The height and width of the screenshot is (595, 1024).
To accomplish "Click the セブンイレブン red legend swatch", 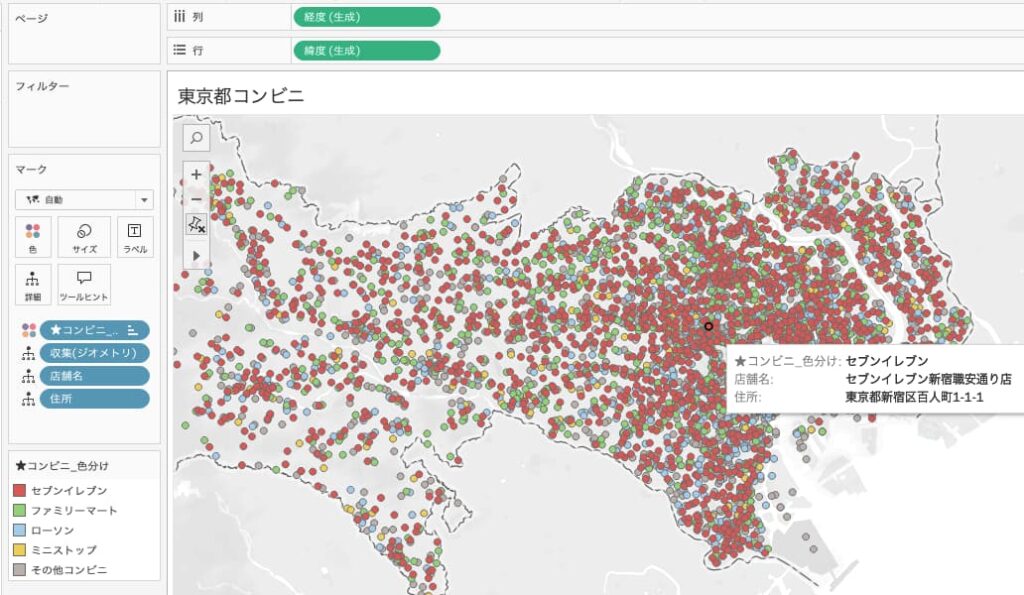I will click(20, 491).
